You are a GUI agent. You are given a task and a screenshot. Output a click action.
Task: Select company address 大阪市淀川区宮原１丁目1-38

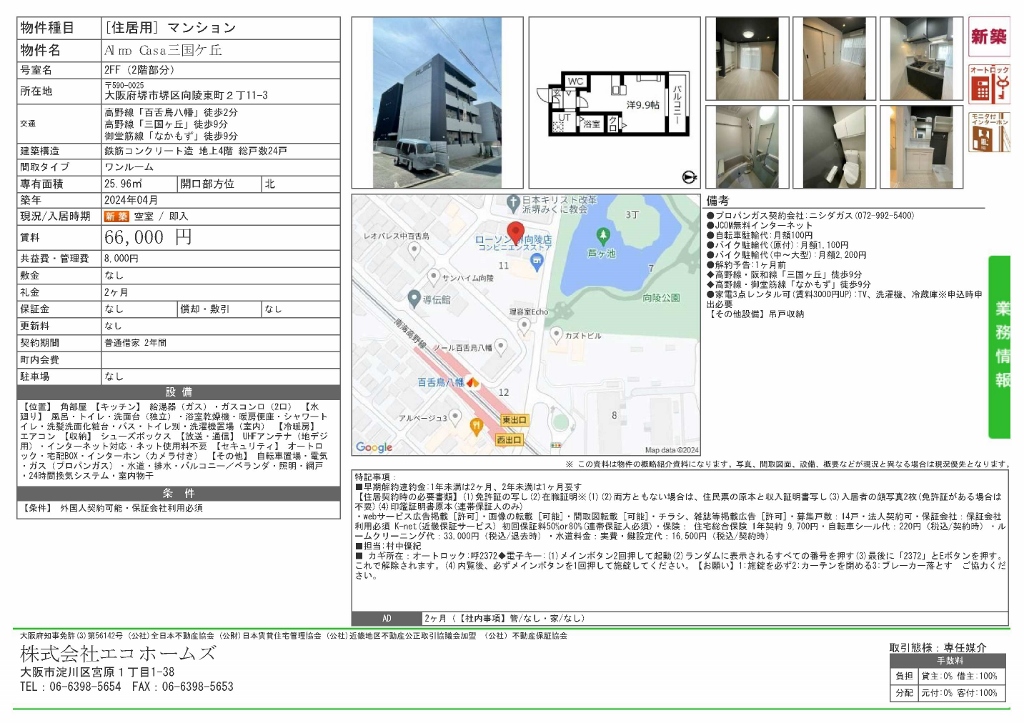point(97,671)
